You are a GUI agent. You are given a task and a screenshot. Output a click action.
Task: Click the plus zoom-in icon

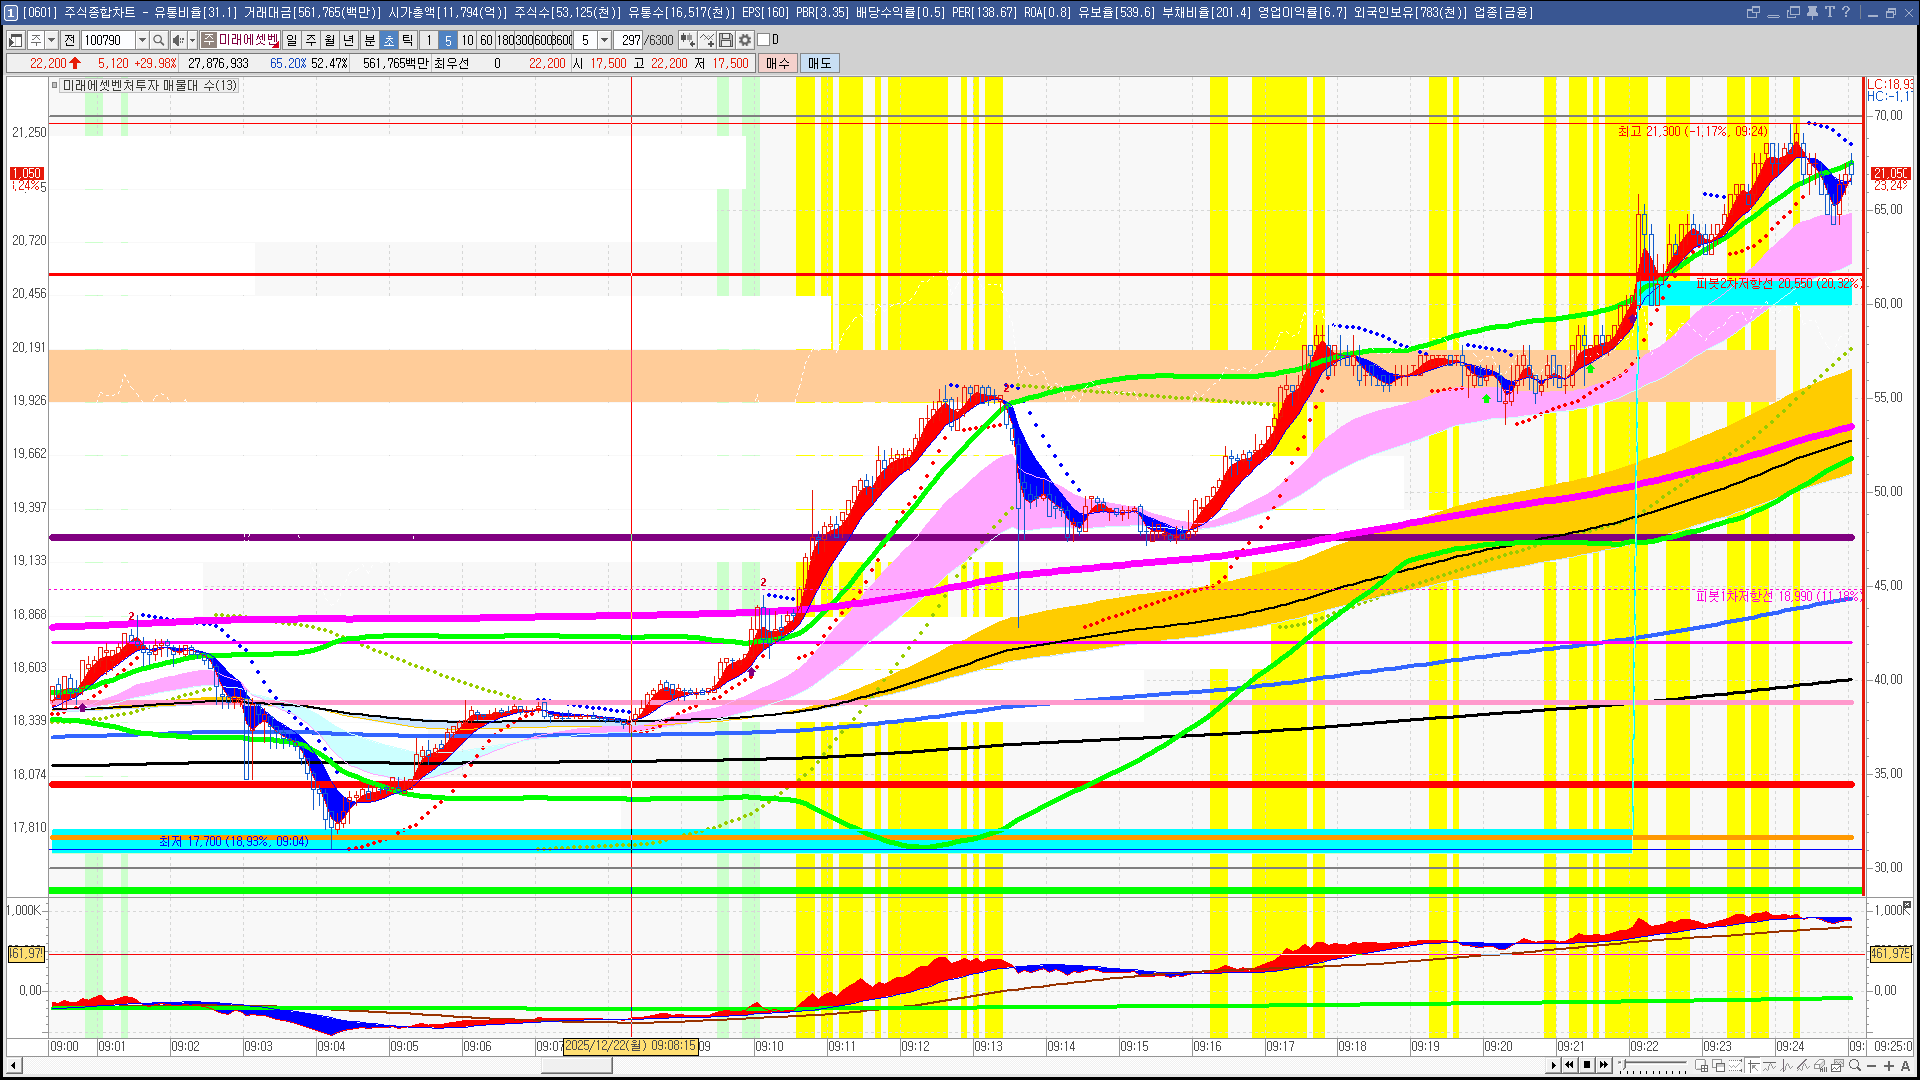1889,1065
